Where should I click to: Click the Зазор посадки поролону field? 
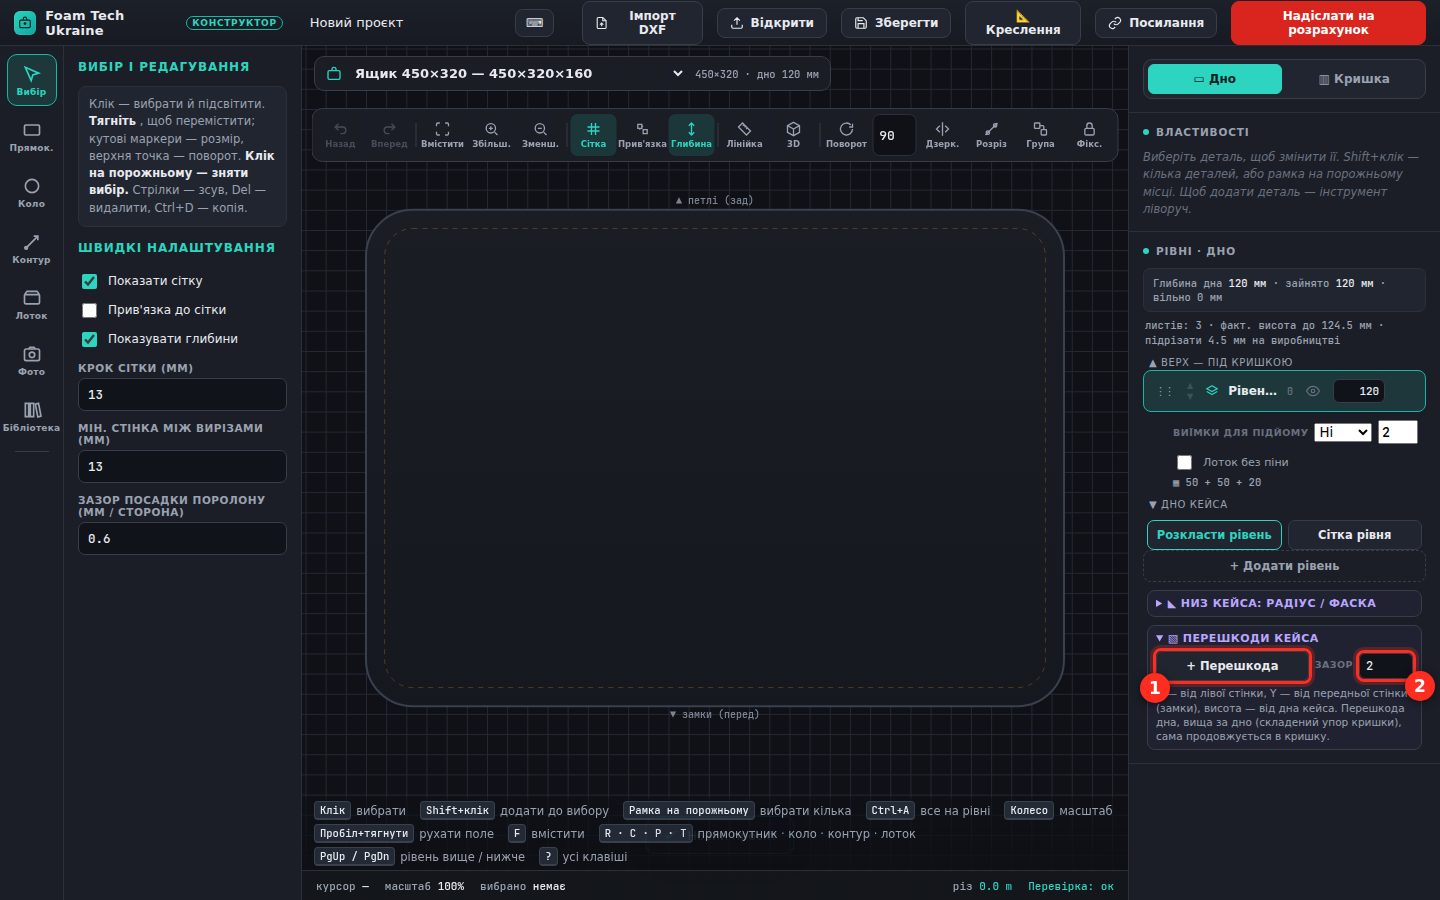(182, 539)
